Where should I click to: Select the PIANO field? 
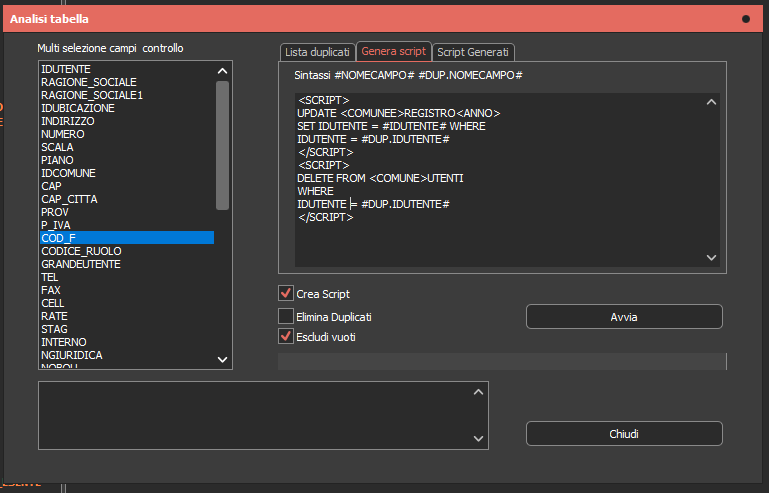(127, 160)
